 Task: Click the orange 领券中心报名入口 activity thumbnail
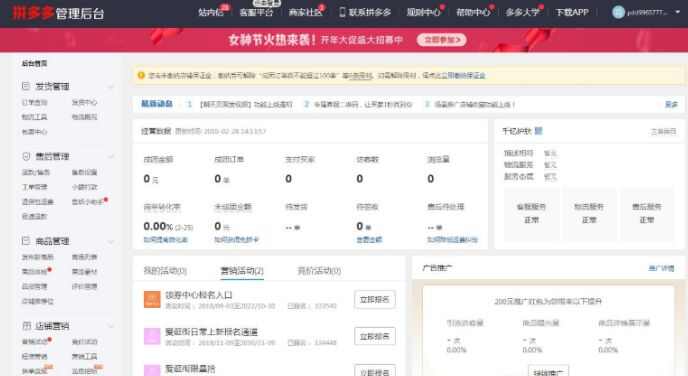152,299
